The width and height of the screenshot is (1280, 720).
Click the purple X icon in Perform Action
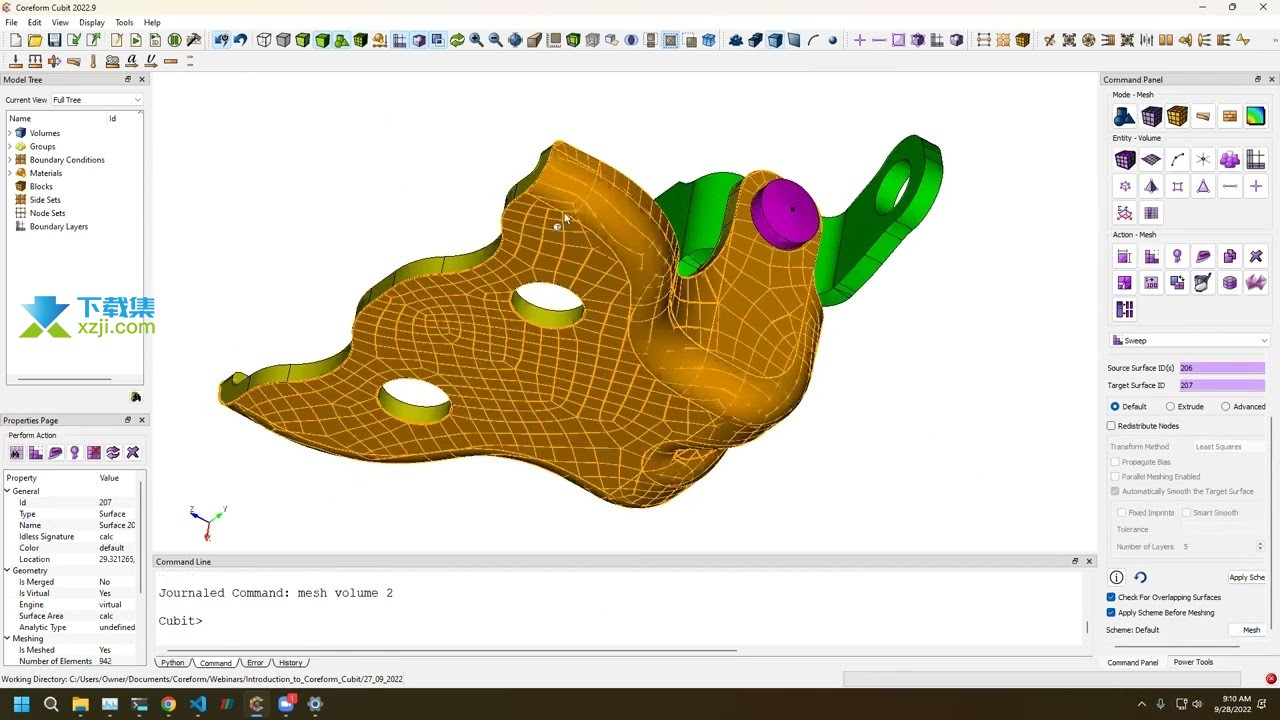[x=132, y=453]
